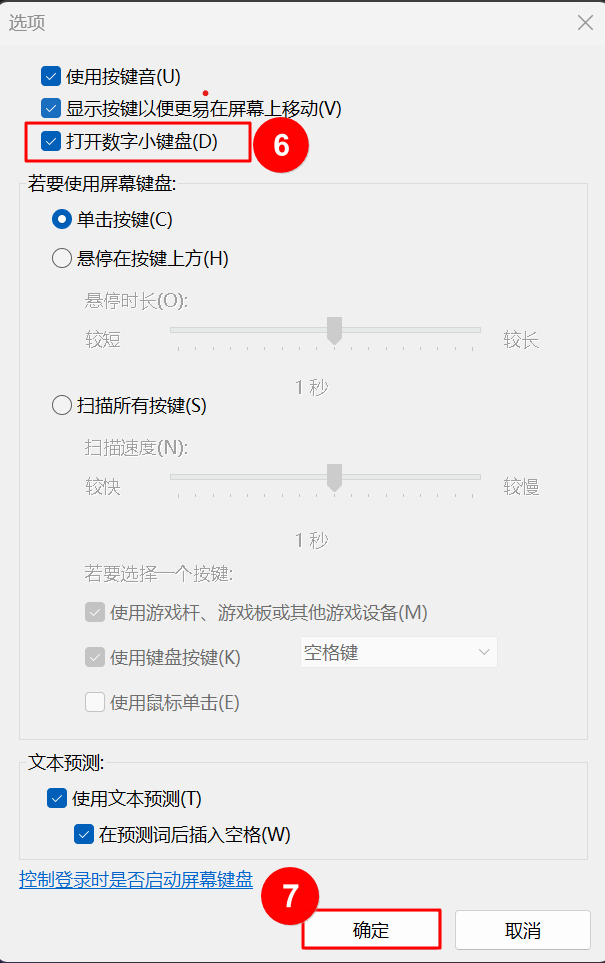The width and height of the screenshot is (605, 963).
Task: Open 控制登录时是否启动屏幕键盘 link
Action: [x=136, y=880]
